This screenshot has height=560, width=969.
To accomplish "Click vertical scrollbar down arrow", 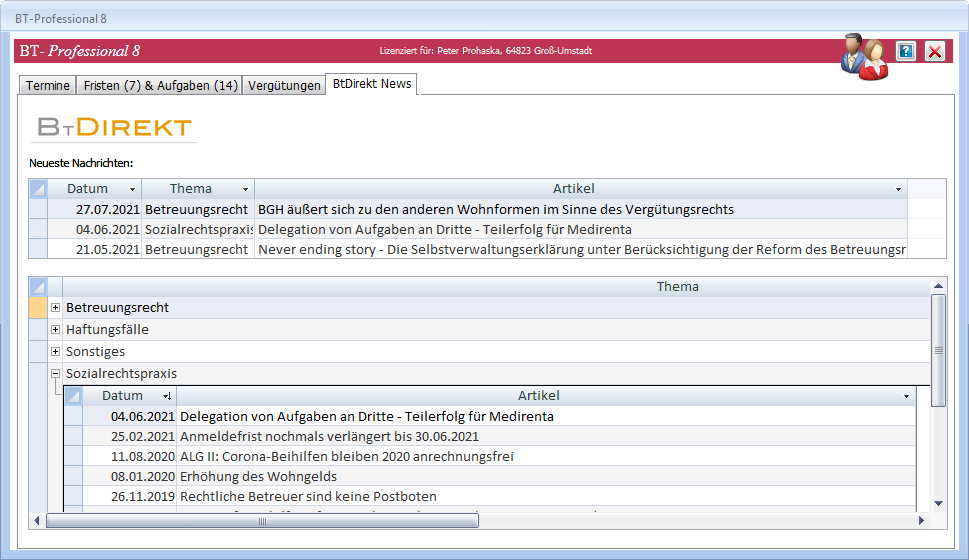I will coord(938,504).
